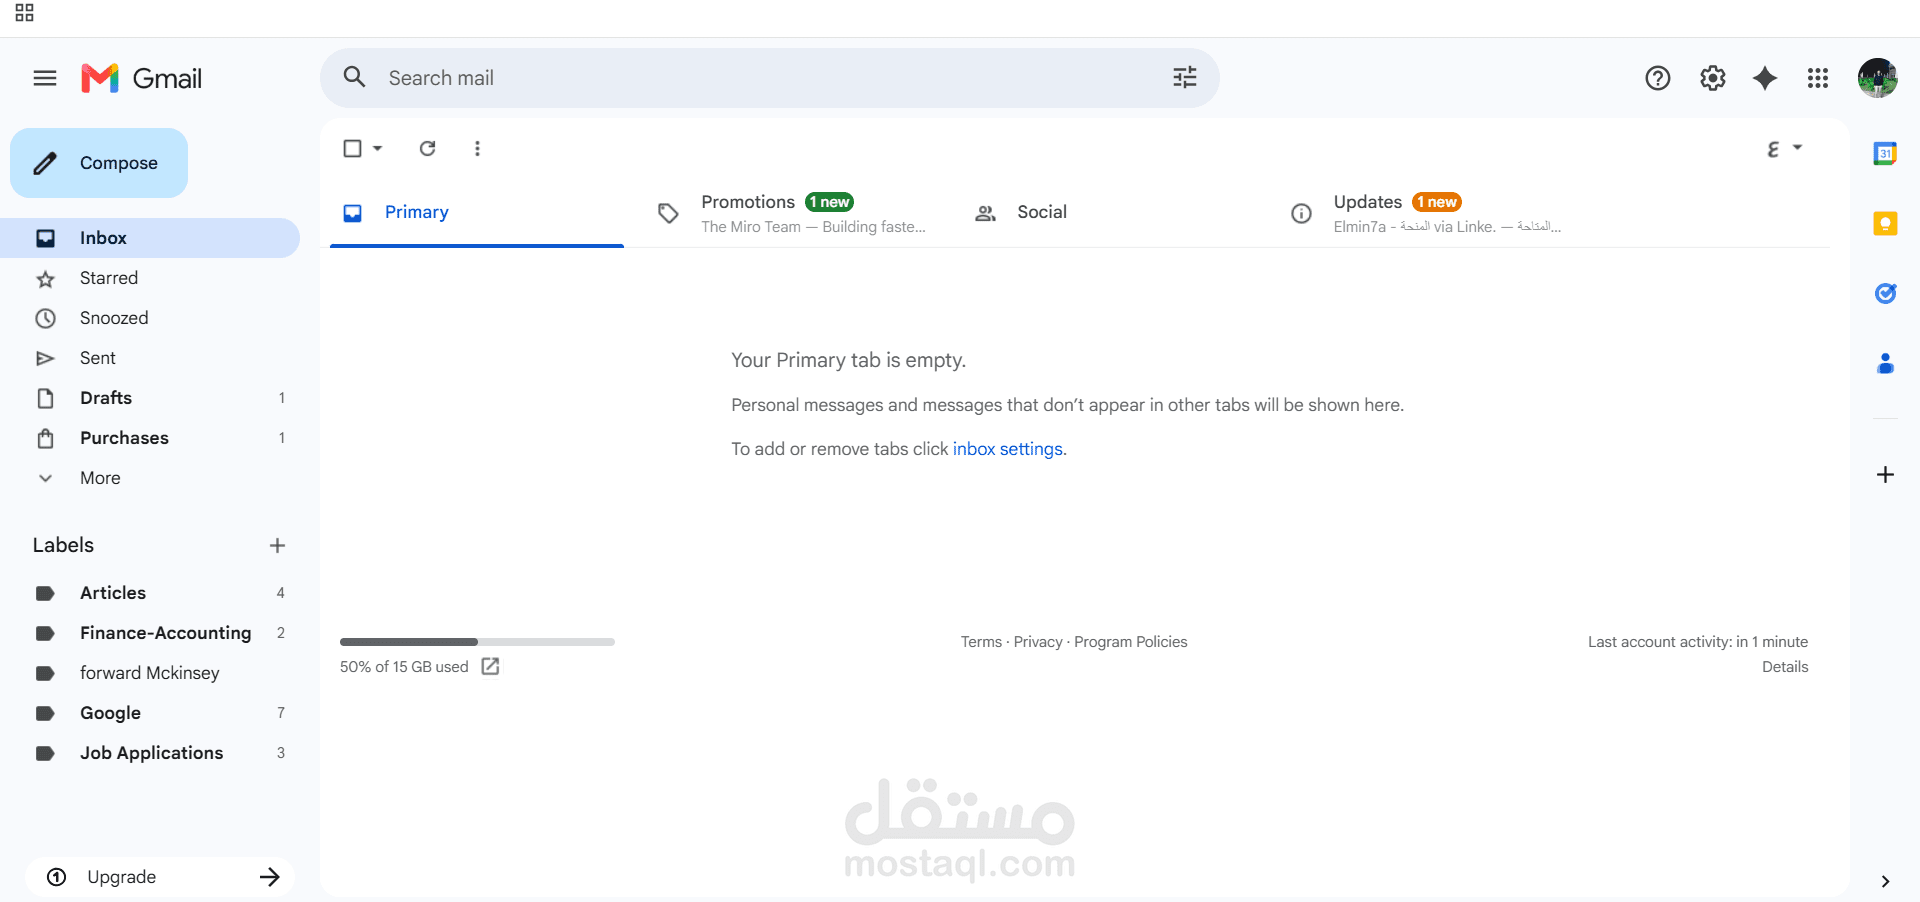Refresh the inbox
Screen dimensions: 1920x902
427,148
